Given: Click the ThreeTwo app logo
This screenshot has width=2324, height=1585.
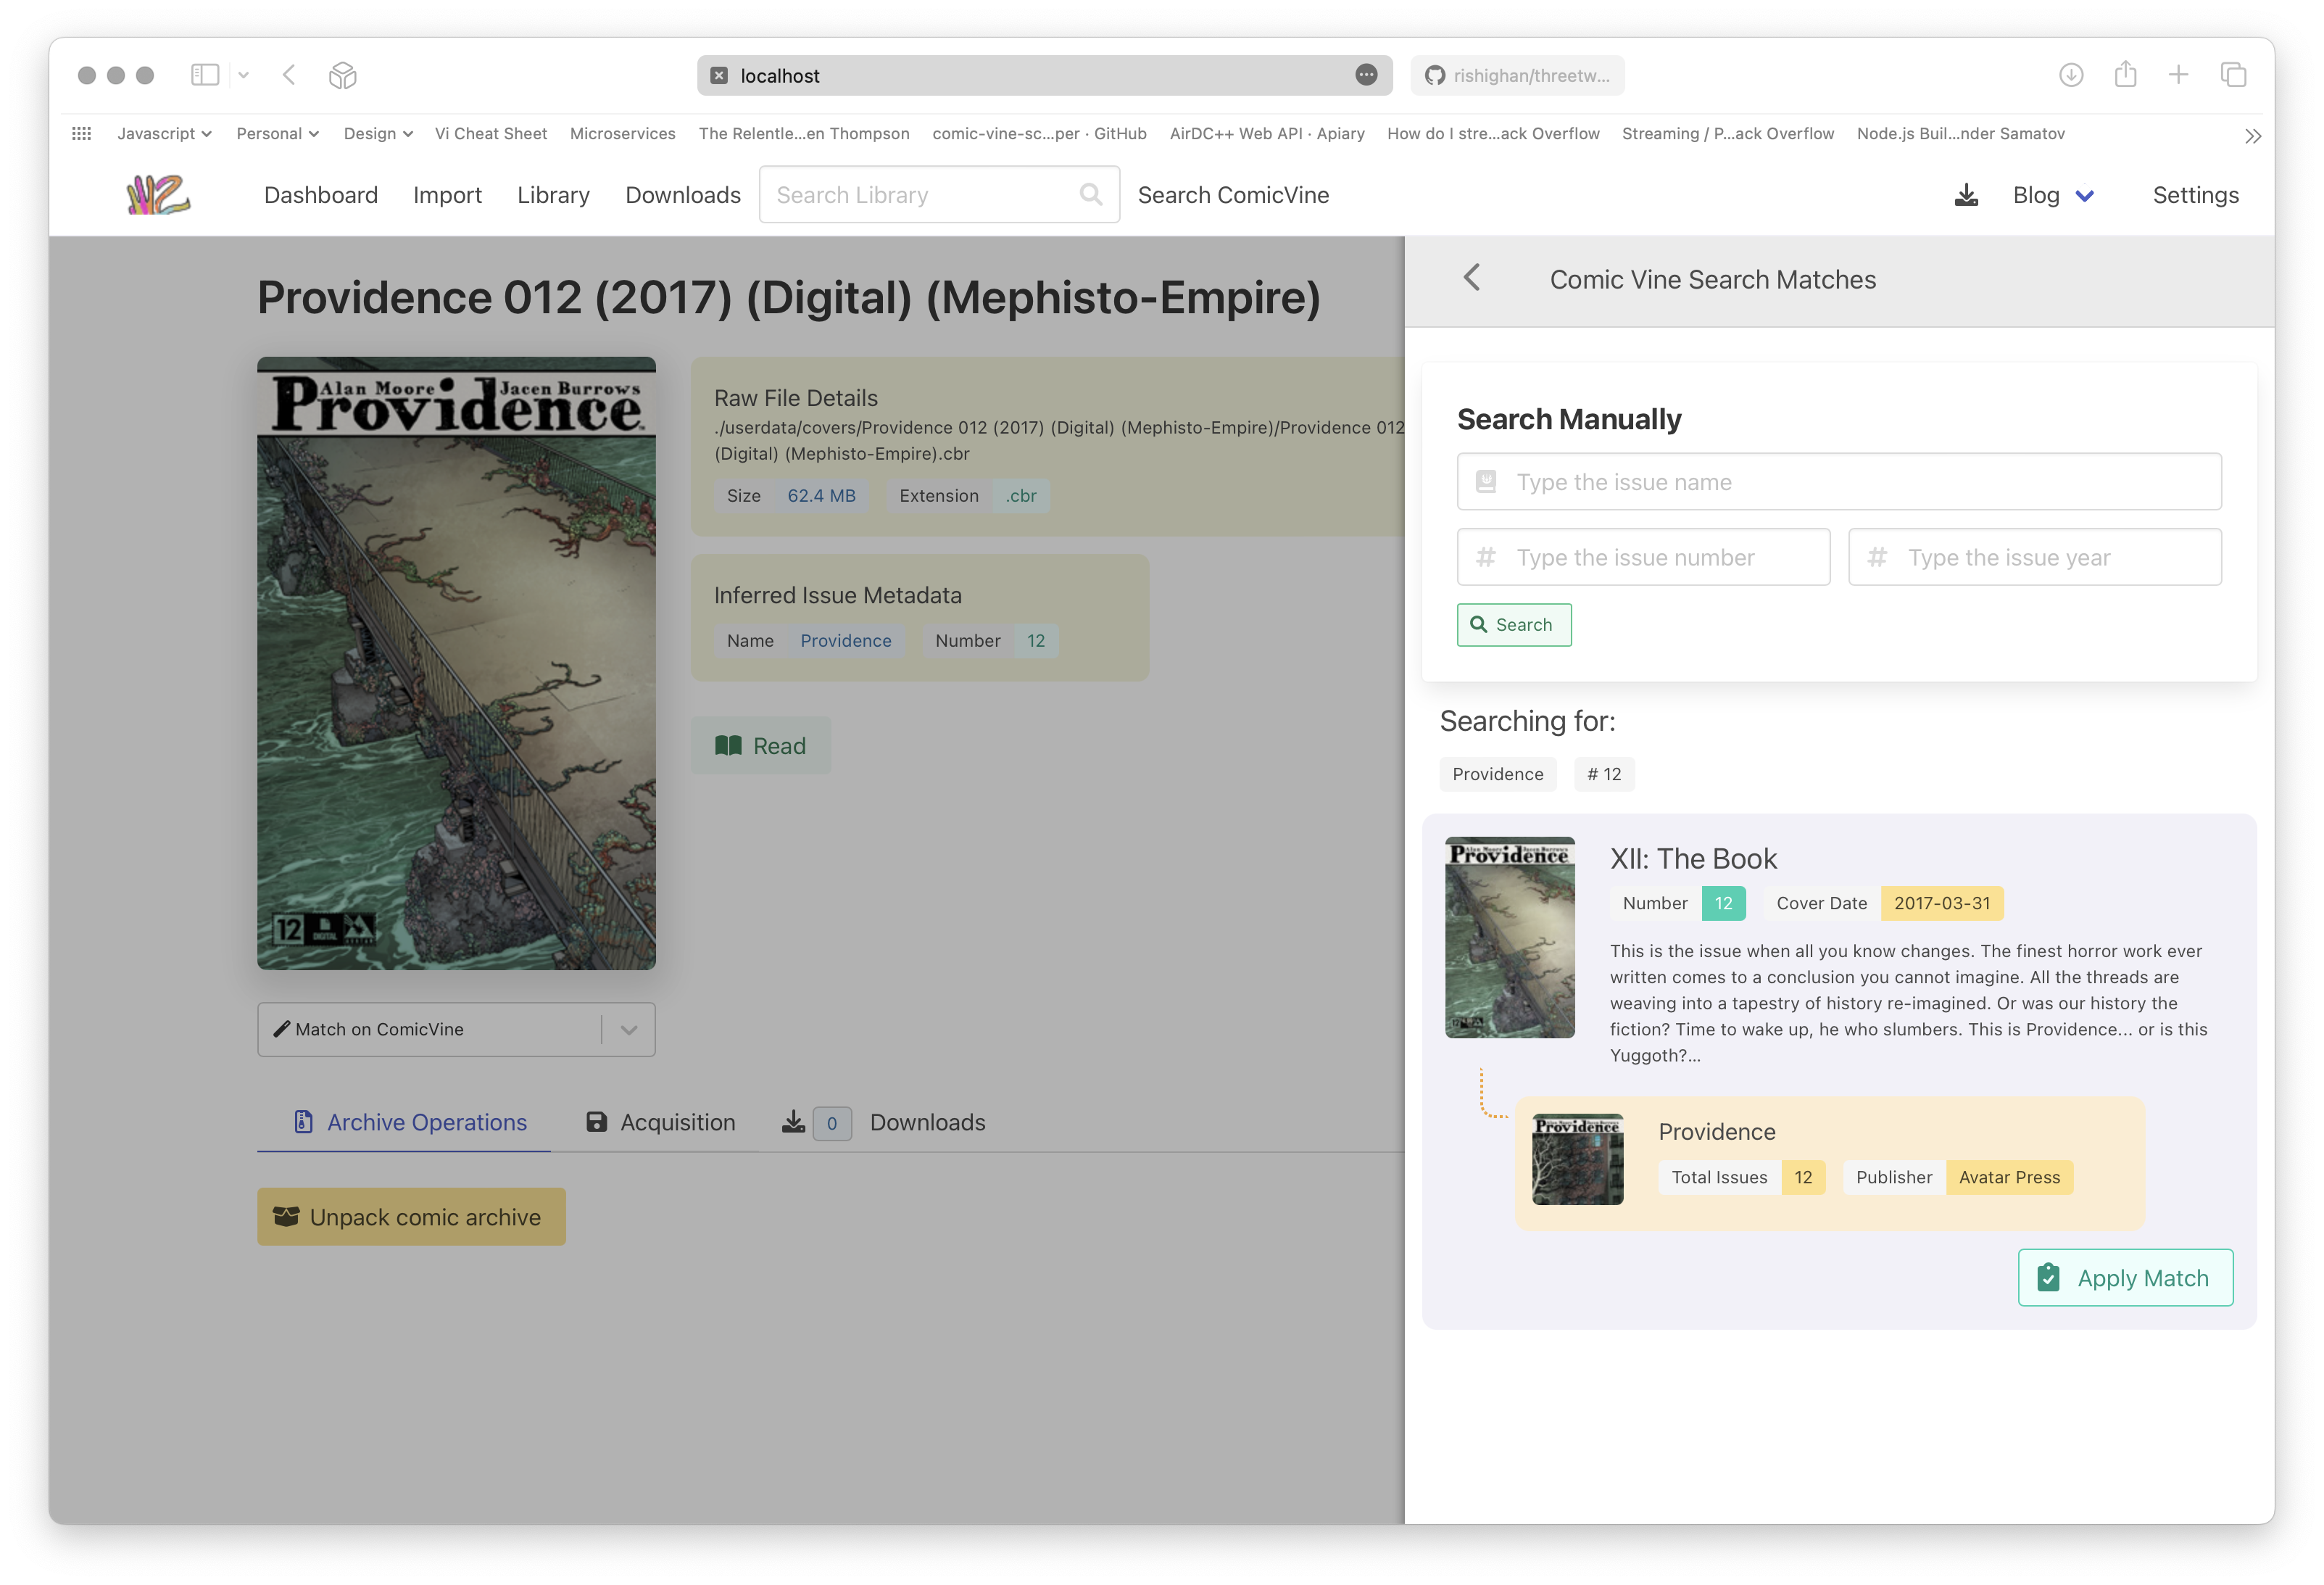Looking at the screenshot, I should [158, 195].
